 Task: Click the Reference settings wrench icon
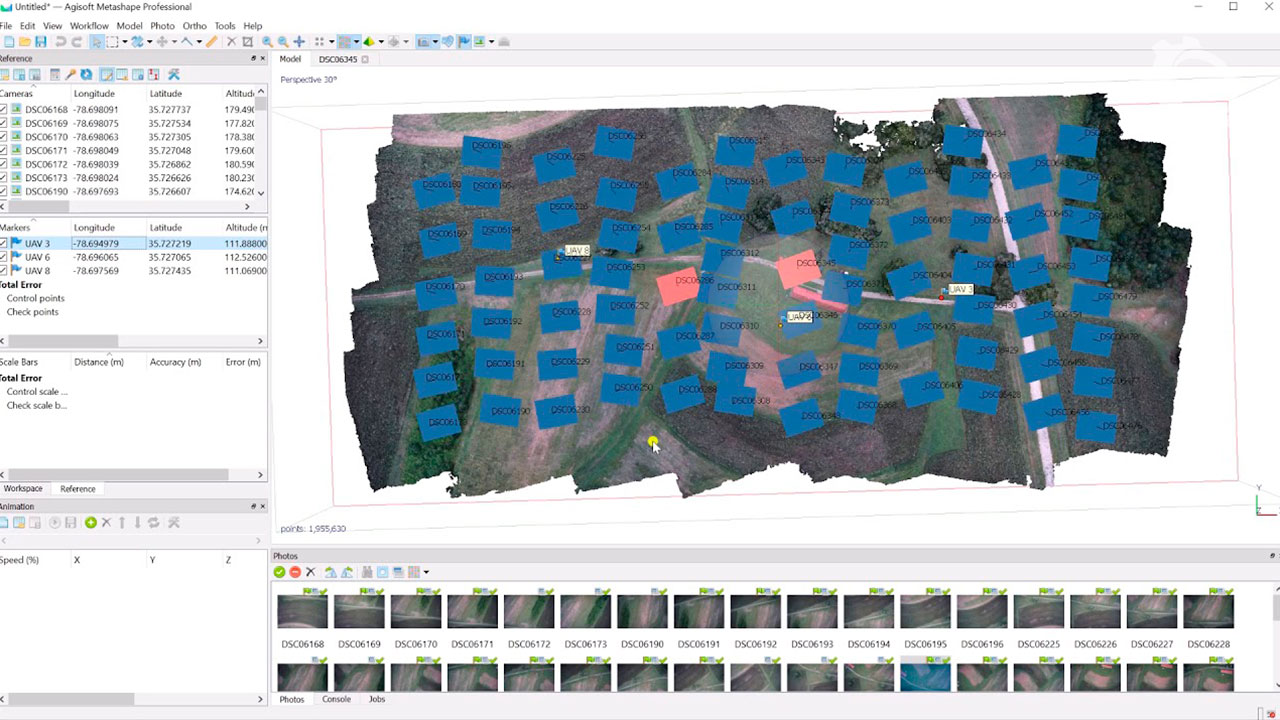point(174,75)
